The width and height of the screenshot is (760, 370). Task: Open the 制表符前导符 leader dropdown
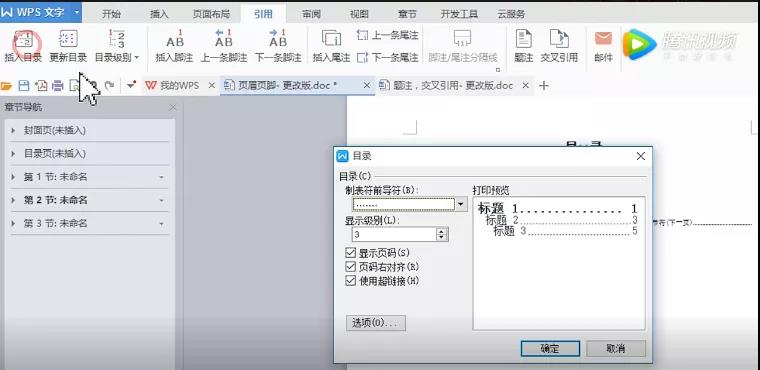461,204
